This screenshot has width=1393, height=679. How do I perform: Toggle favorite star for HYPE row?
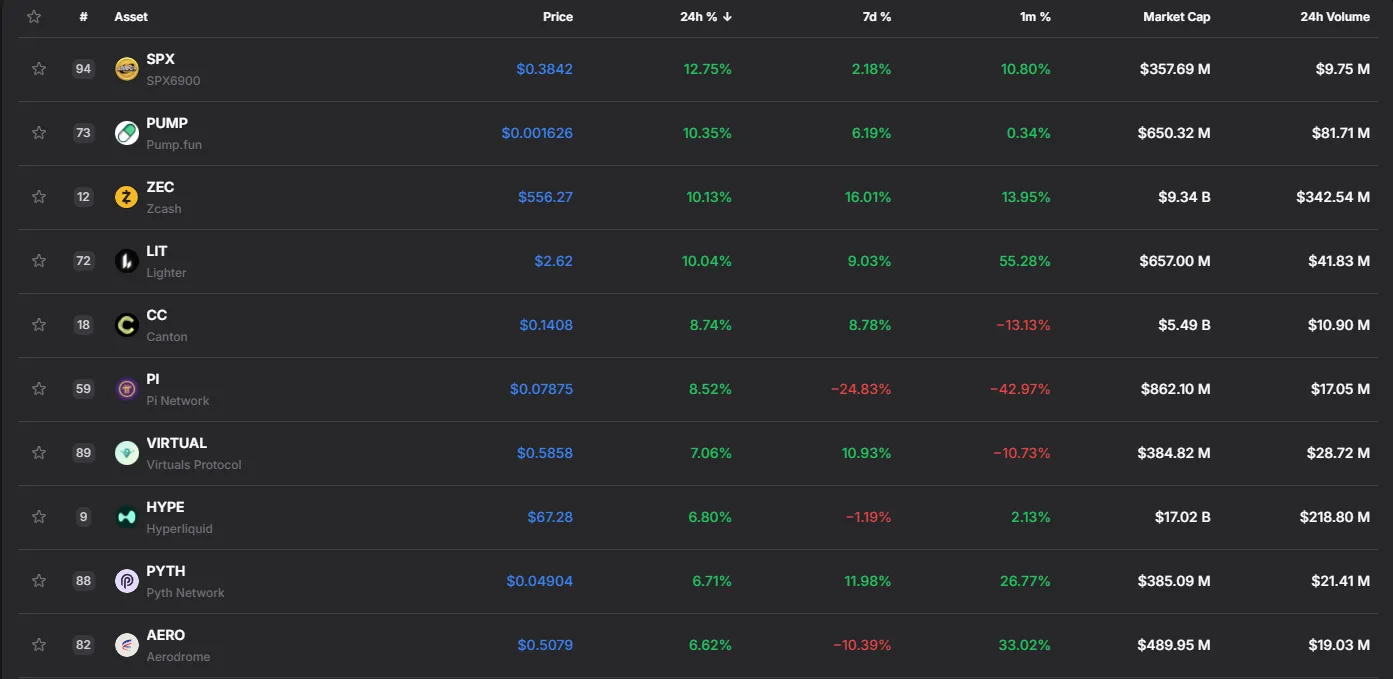point(39,517)
